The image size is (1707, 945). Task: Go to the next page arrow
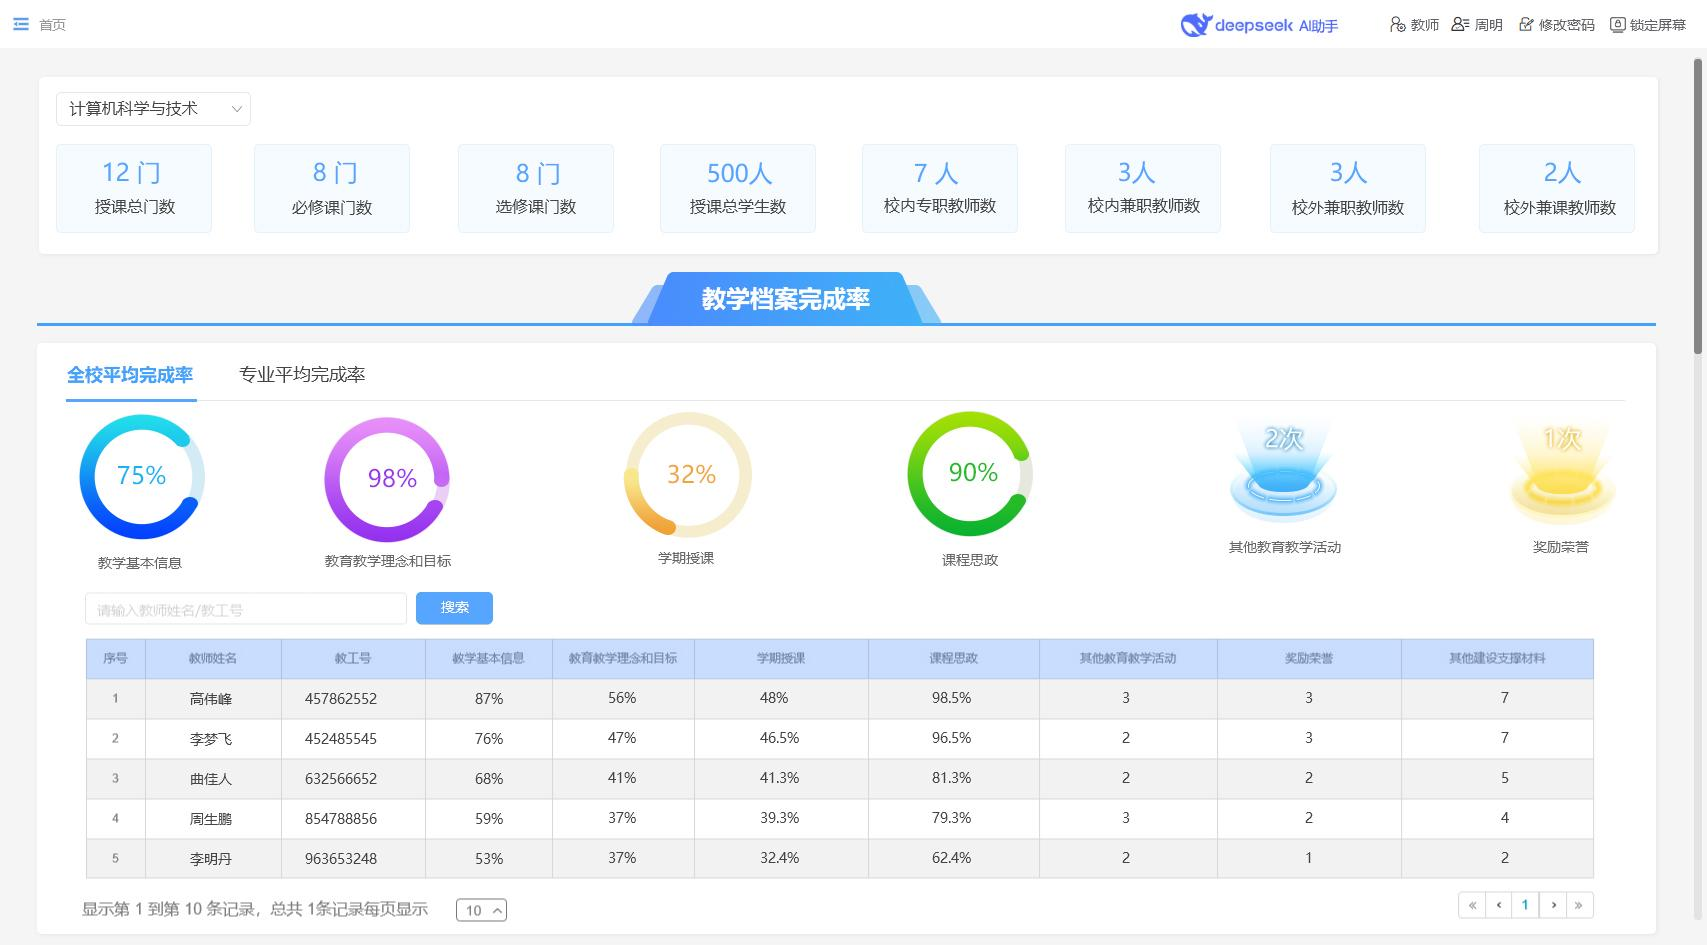pos(1552,905)
